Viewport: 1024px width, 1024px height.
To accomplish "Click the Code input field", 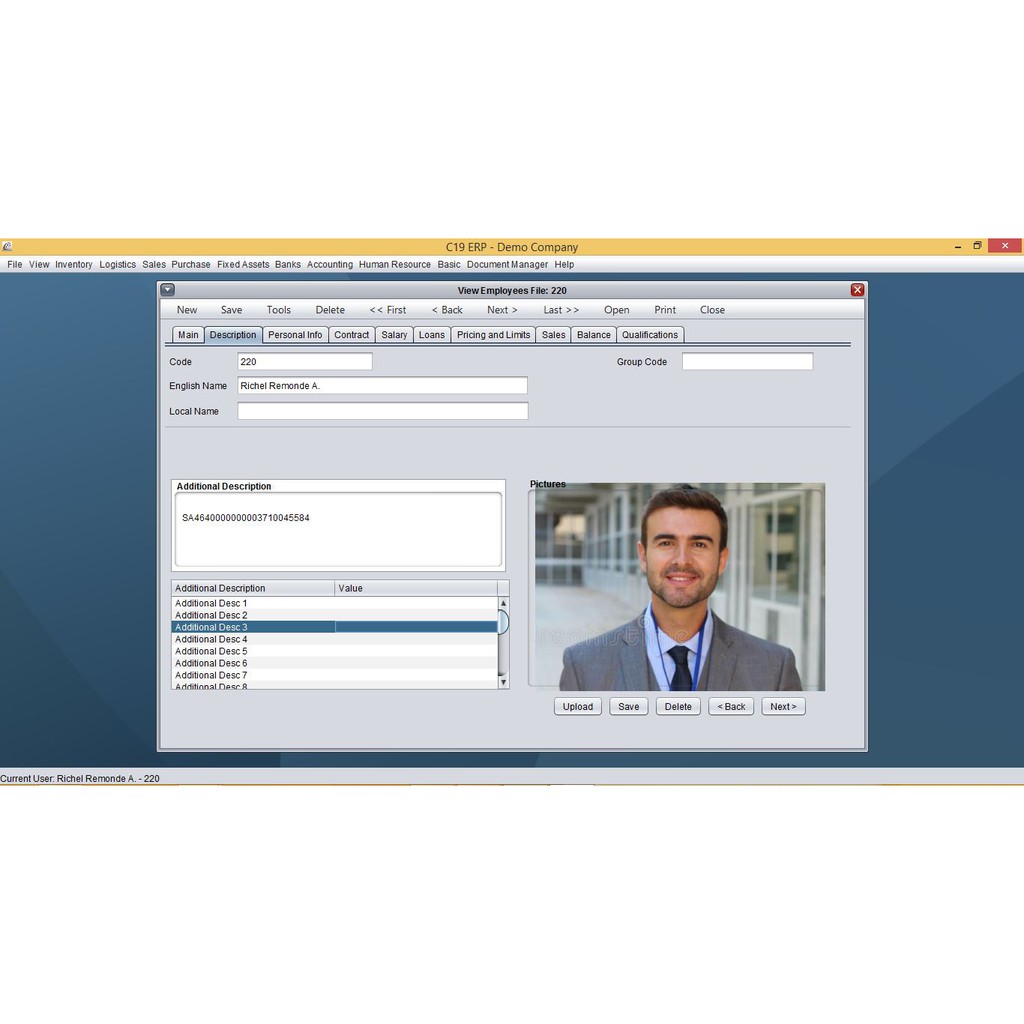I will [x=305, y=362].
